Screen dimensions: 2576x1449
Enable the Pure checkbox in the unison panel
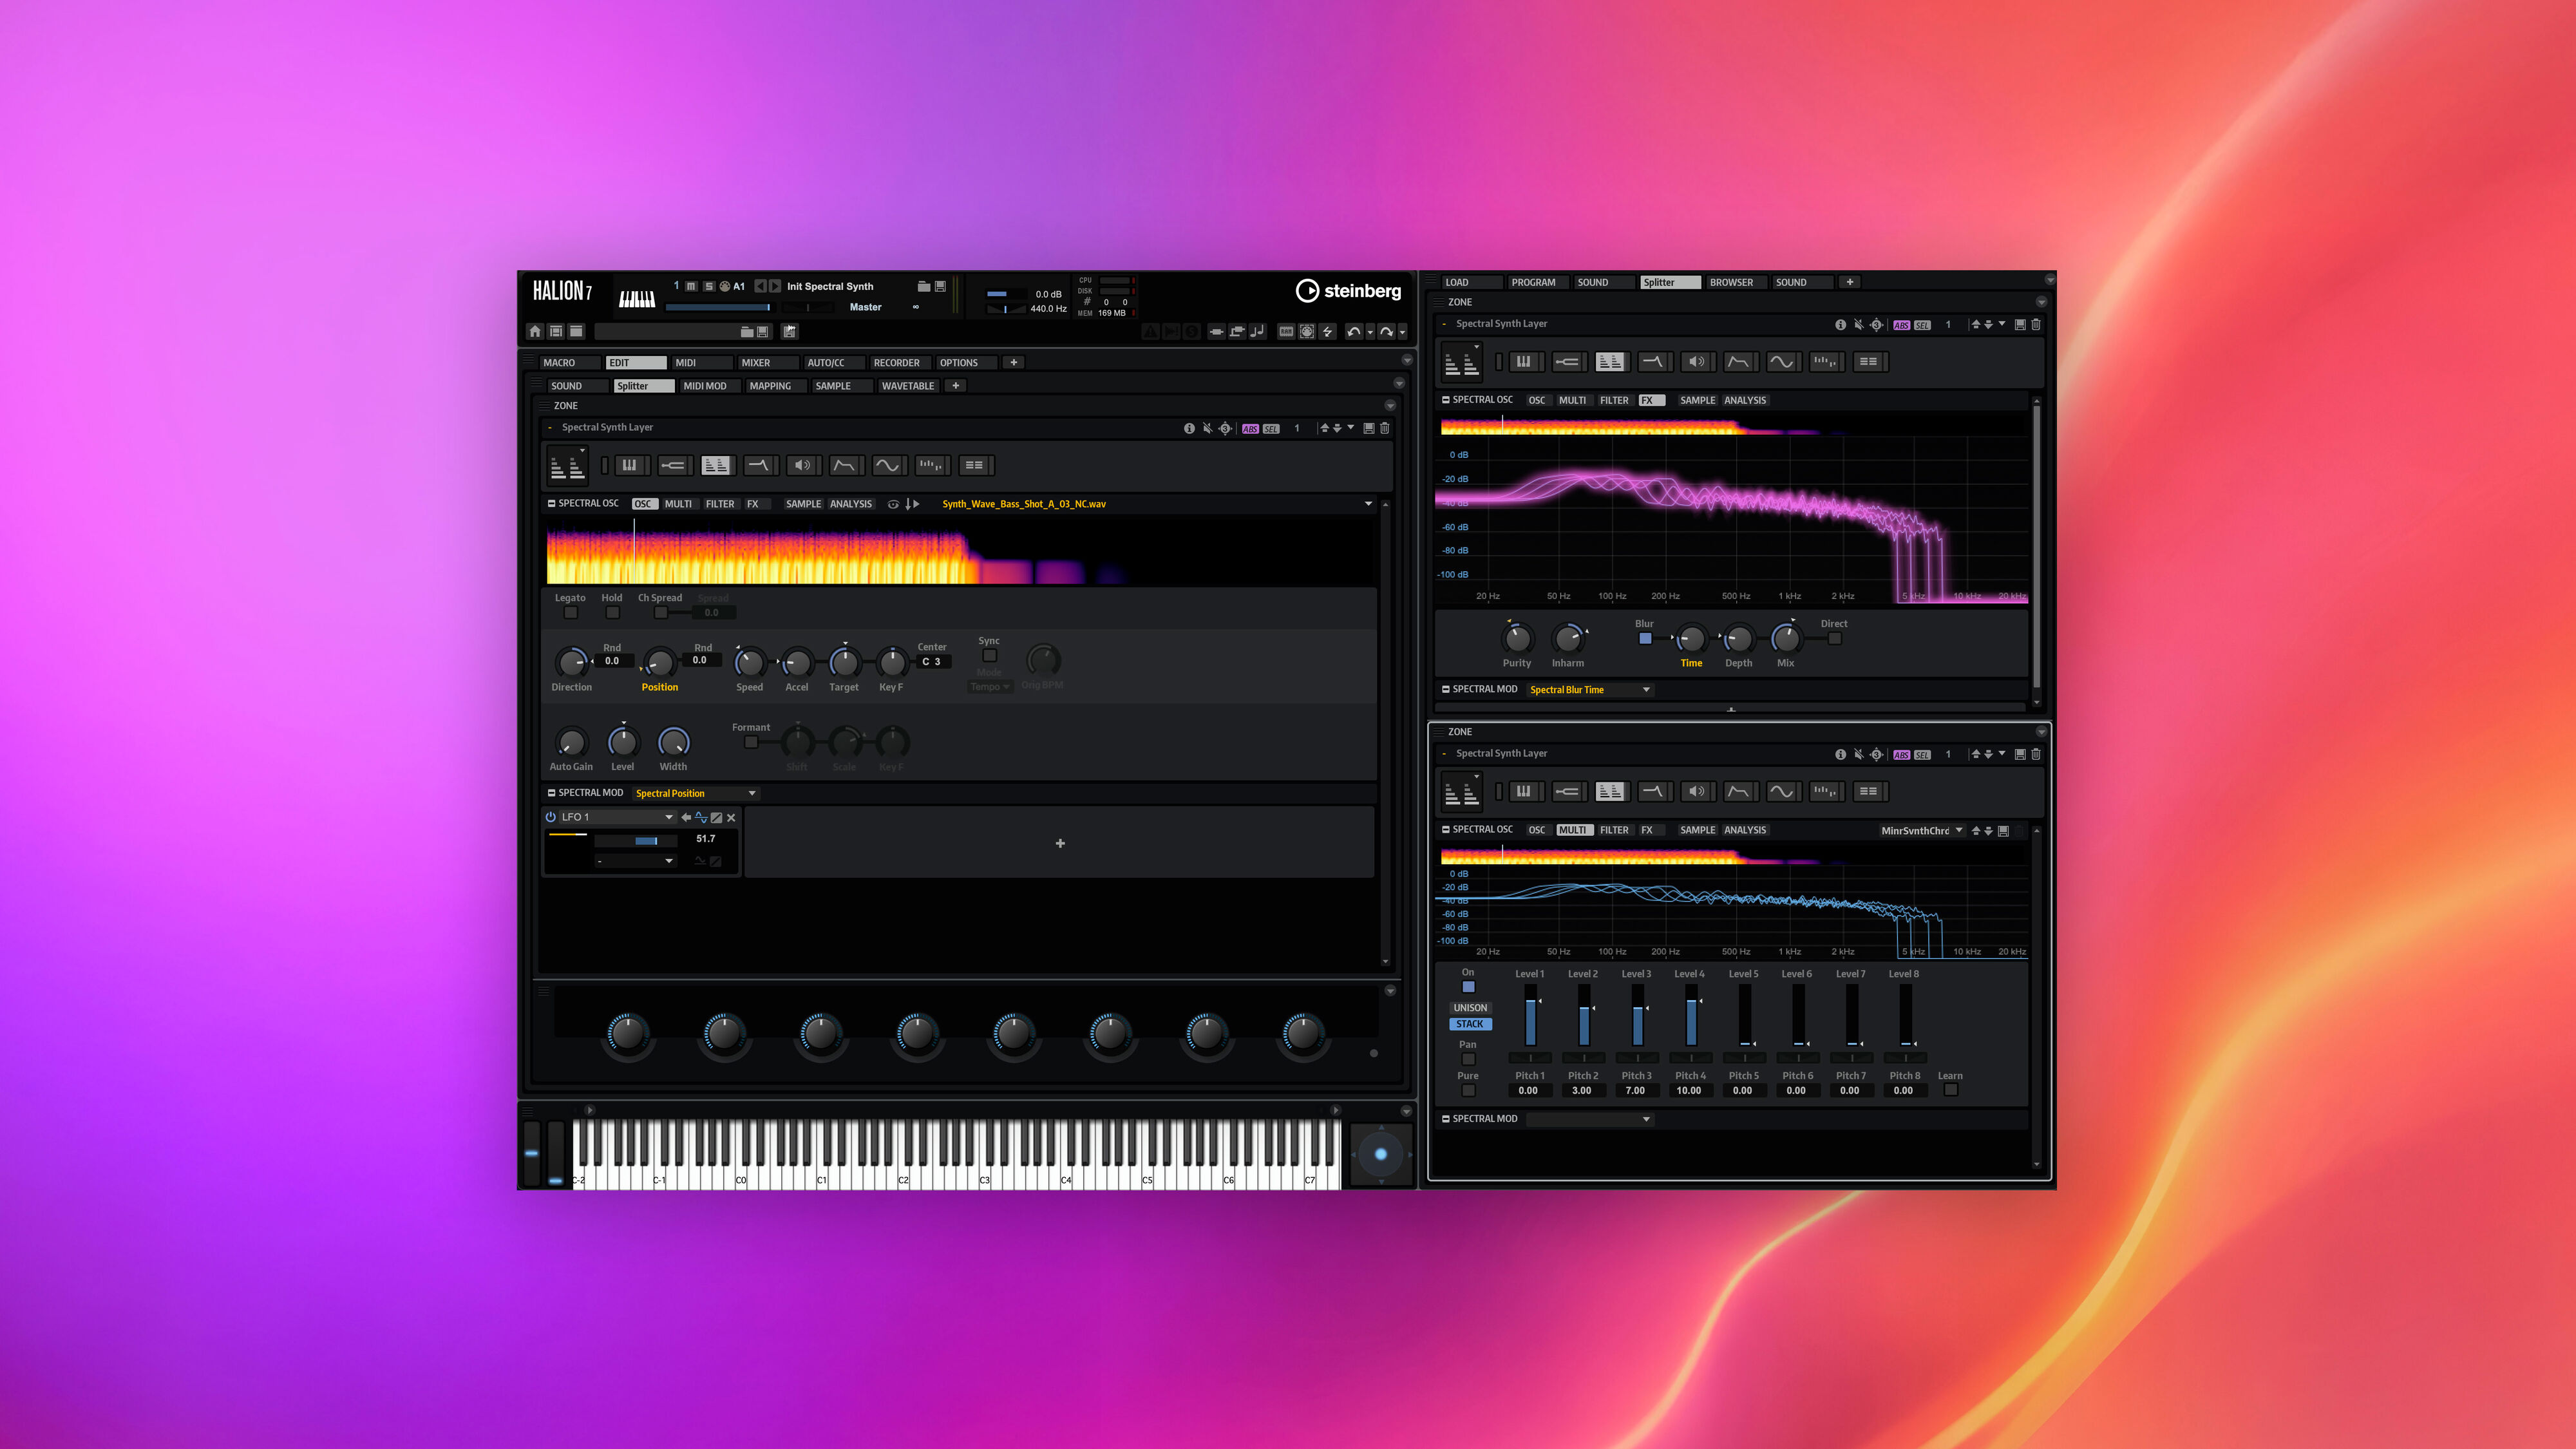click(1469, 1089)
